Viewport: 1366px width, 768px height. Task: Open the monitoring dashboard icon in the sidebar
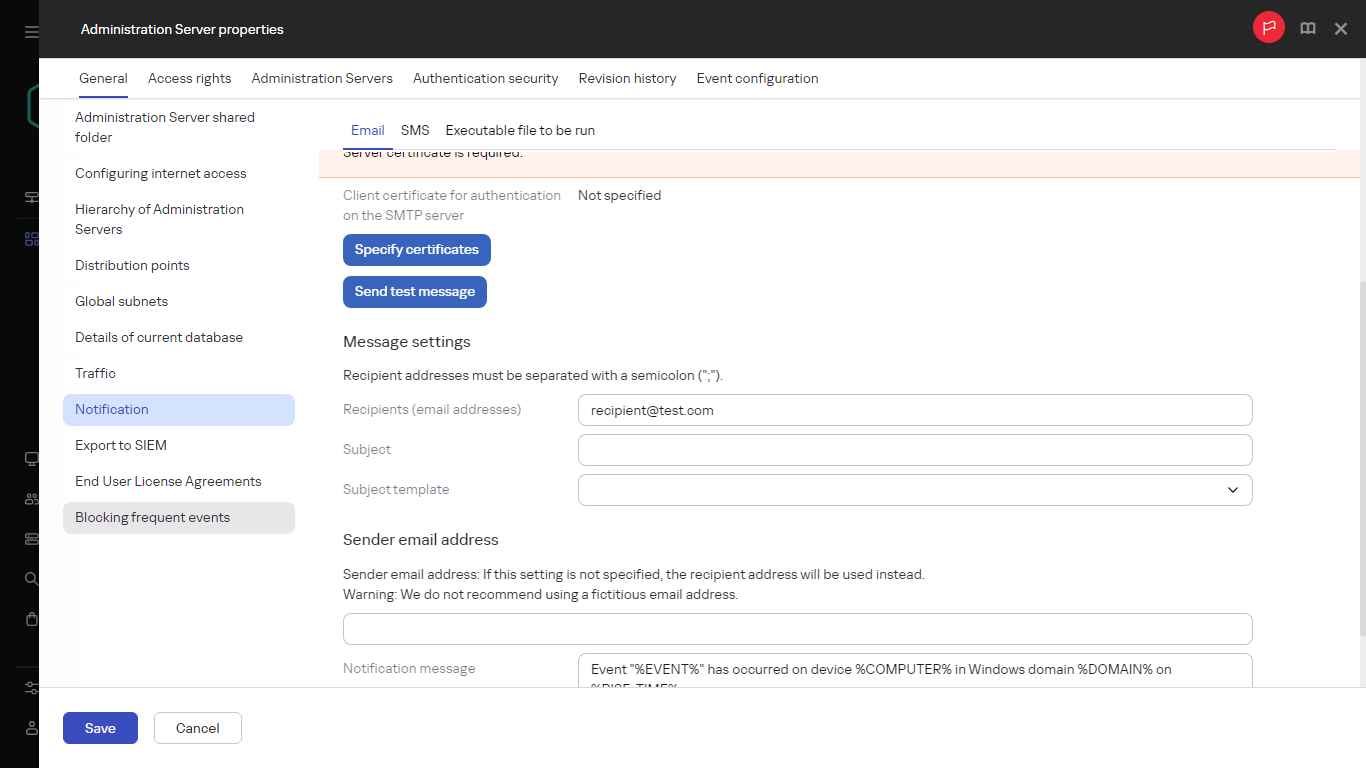[x=31, y=197]
